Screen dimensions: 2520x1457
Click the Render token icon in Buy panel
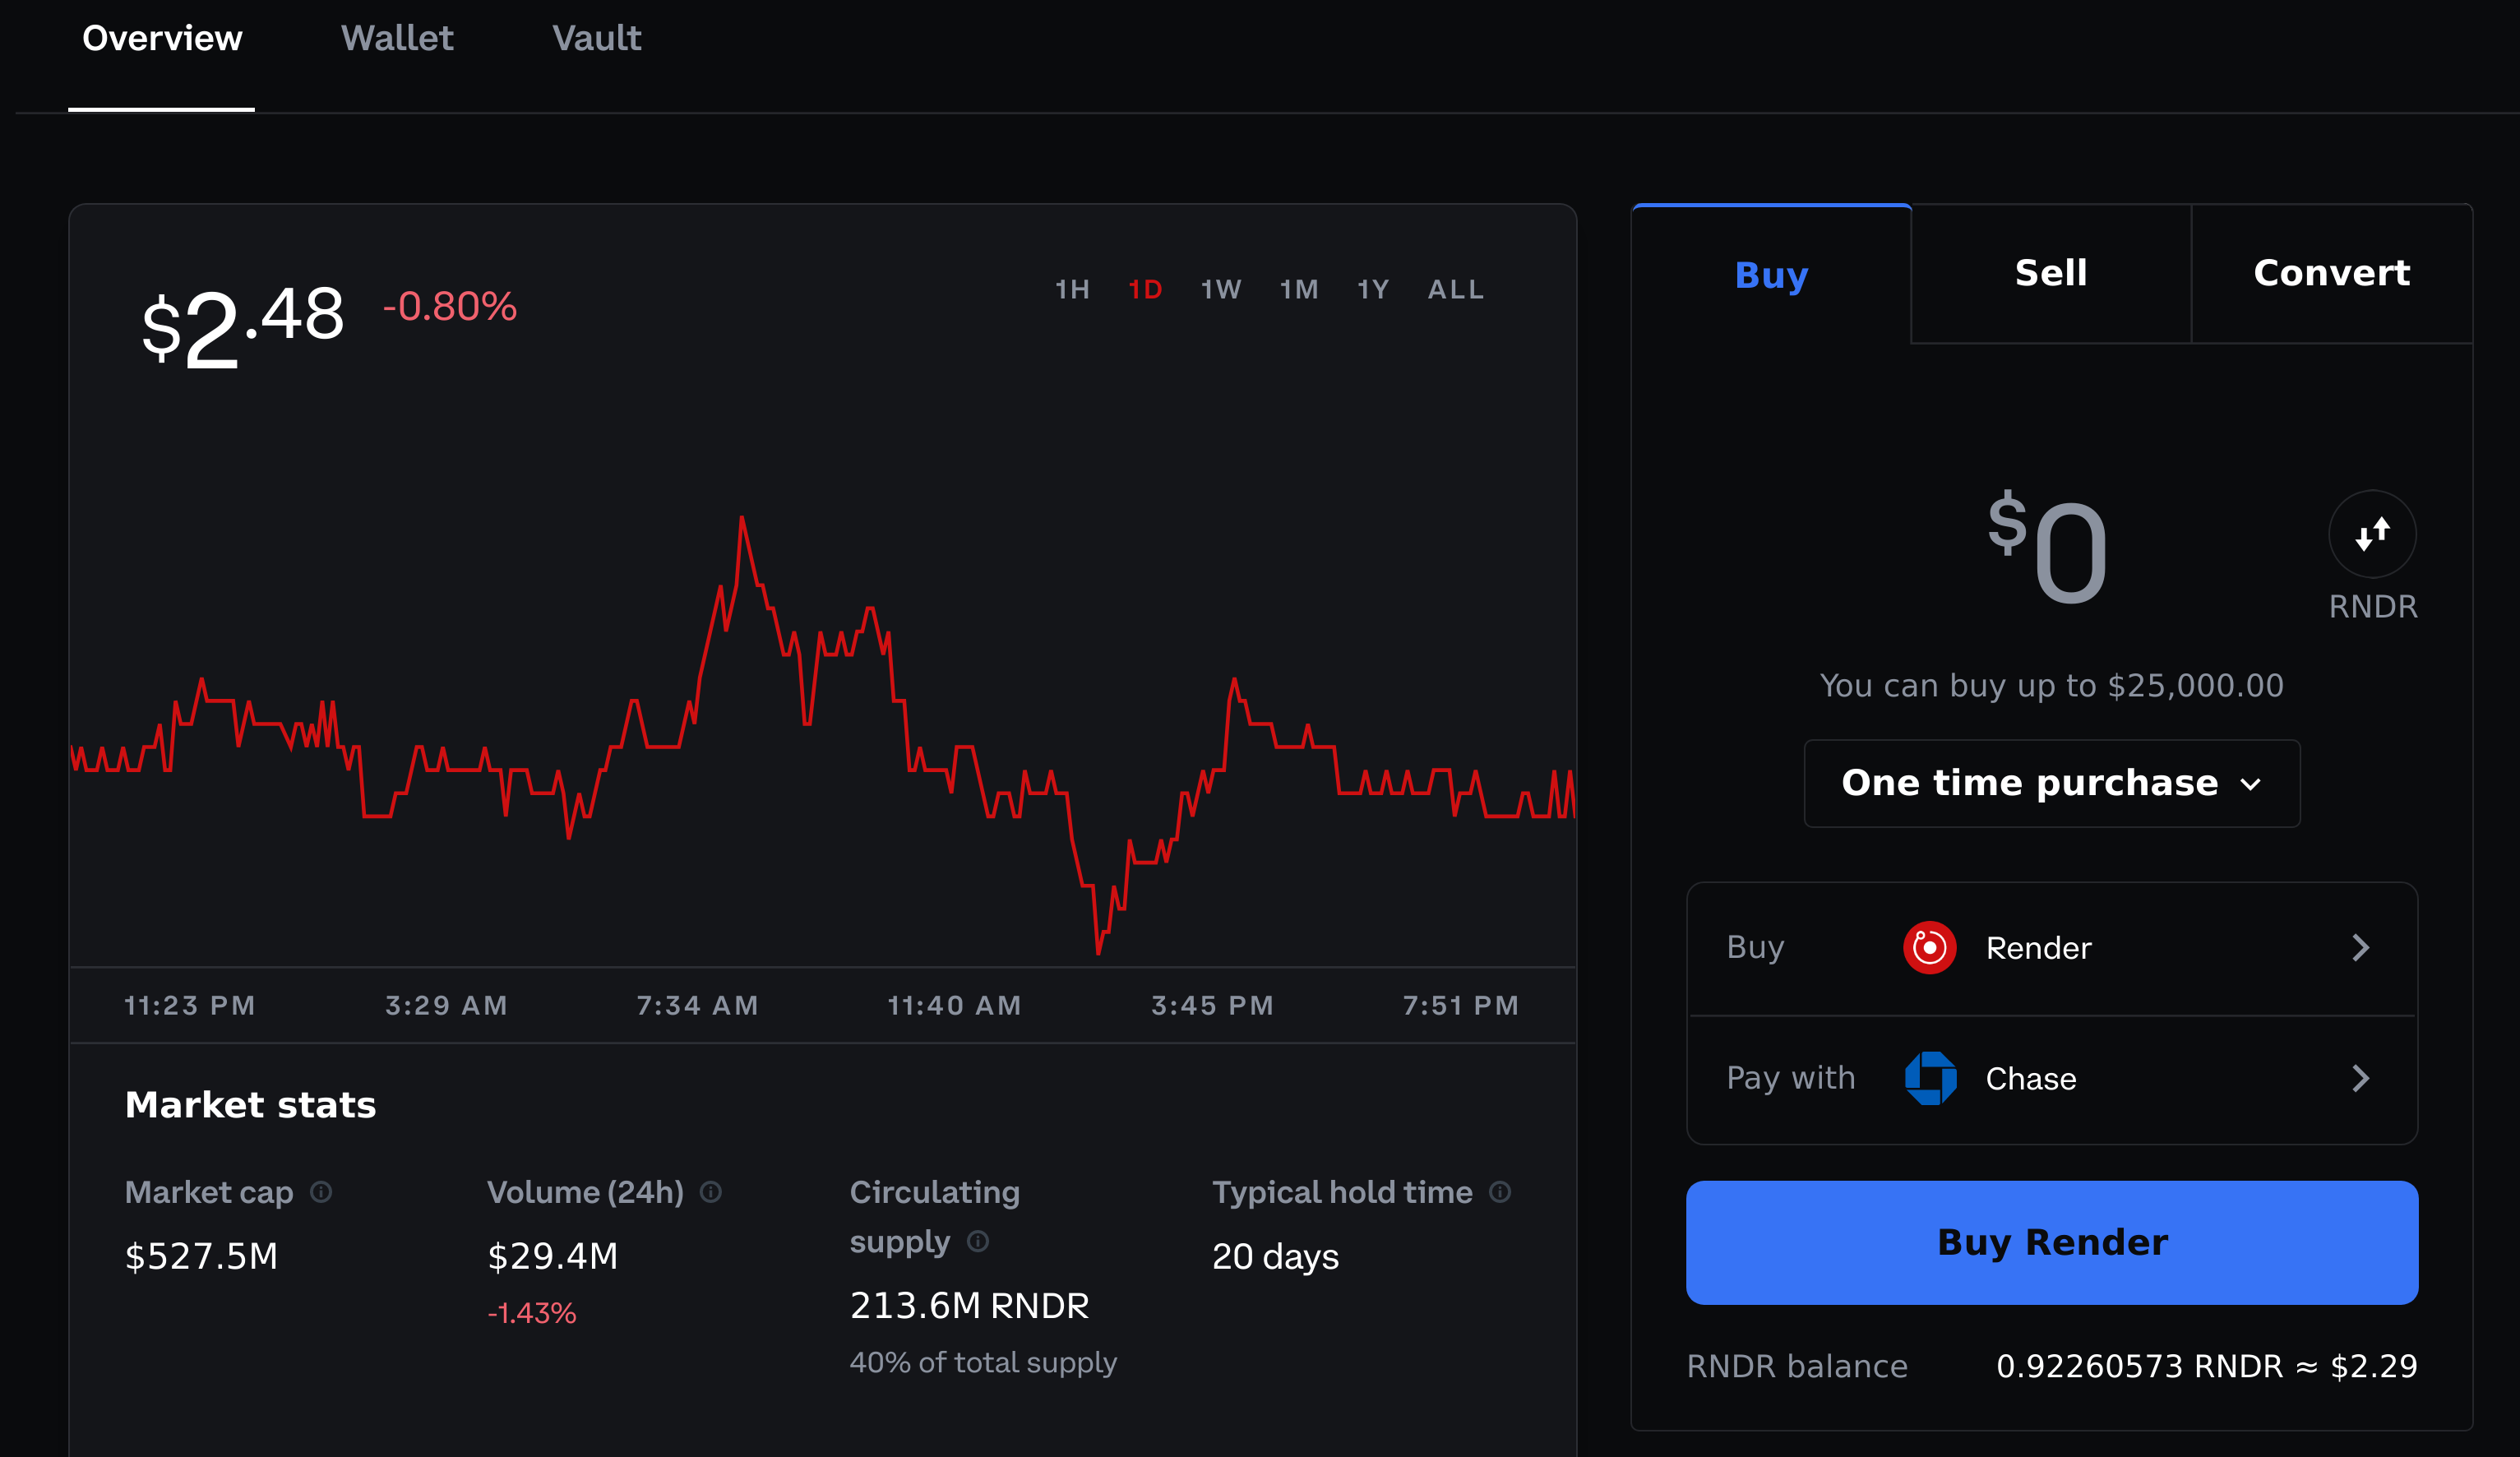coord(1930,947)
